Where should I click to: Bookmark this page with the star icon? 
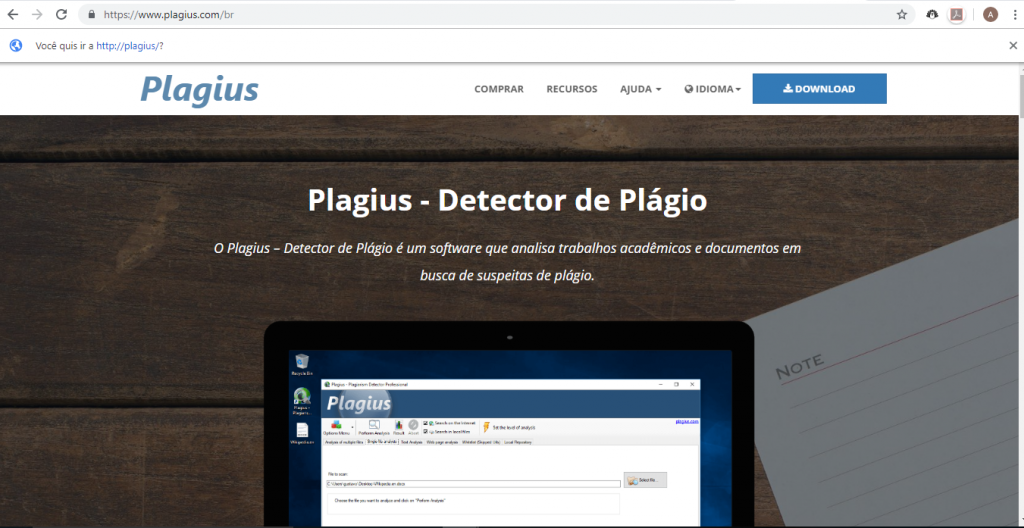coord(902,14)
